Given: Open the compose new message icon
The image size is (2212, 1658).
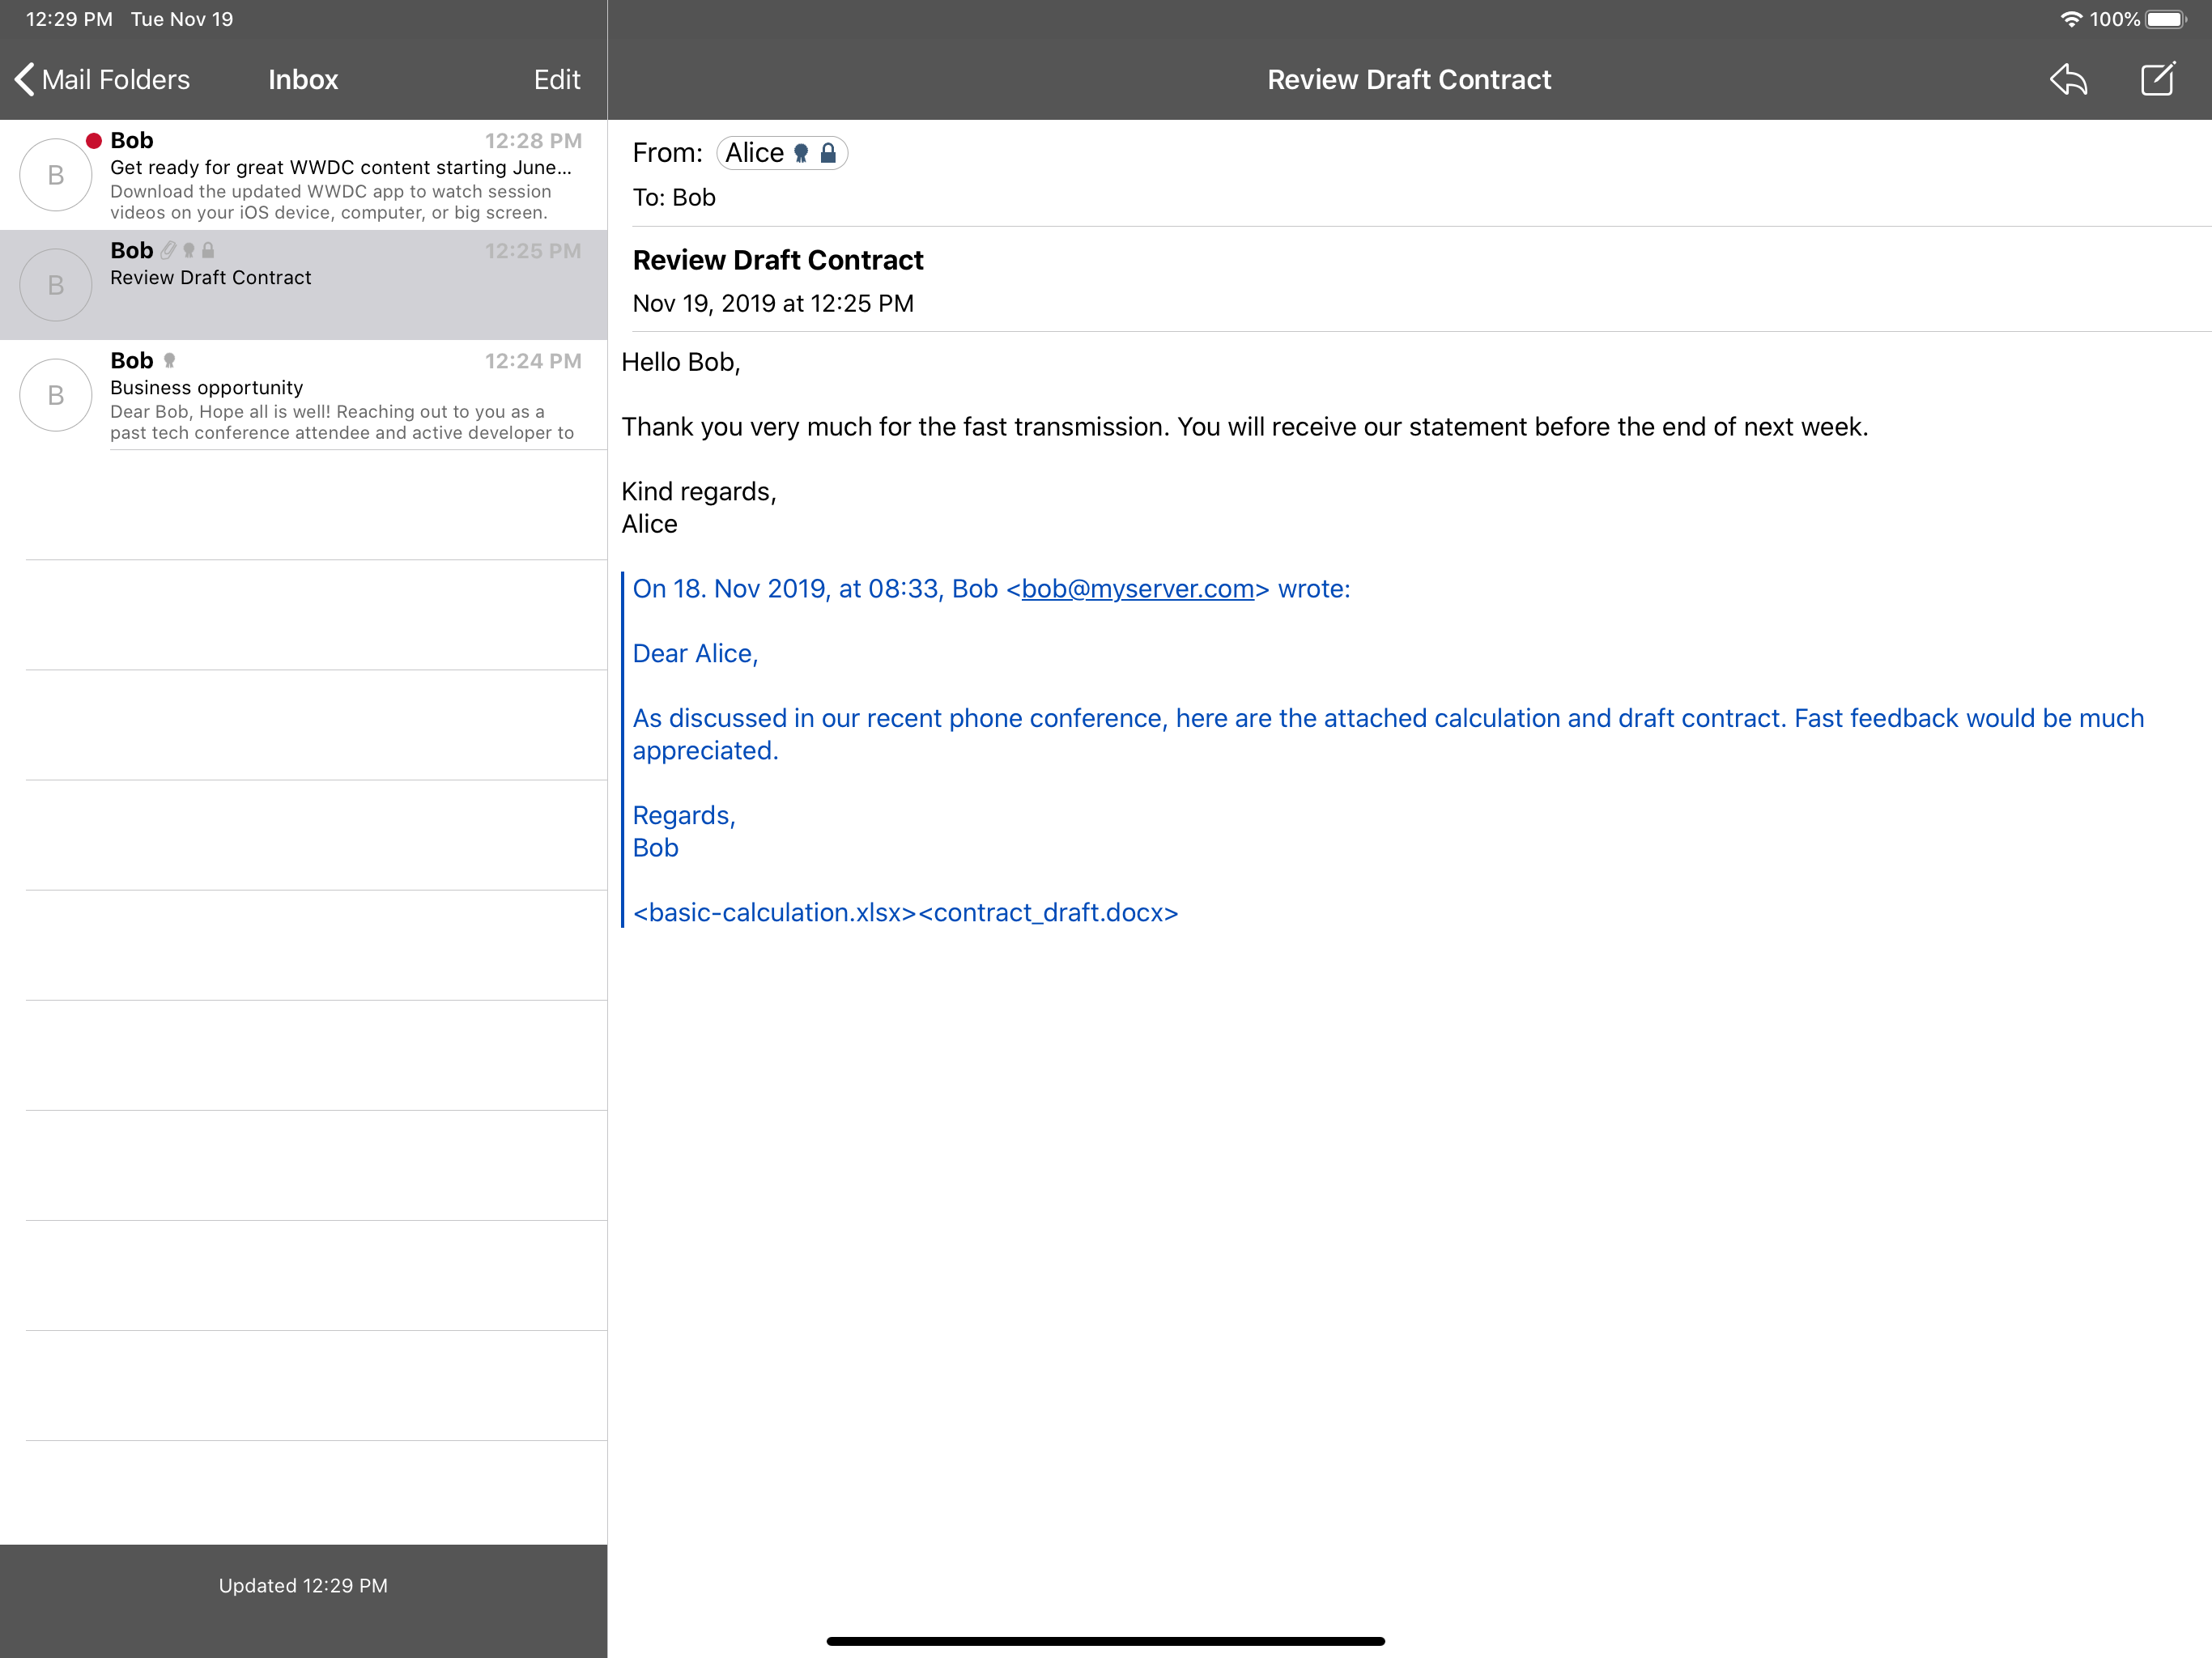Looking at the screenshot, I should tap(2158, 78).
